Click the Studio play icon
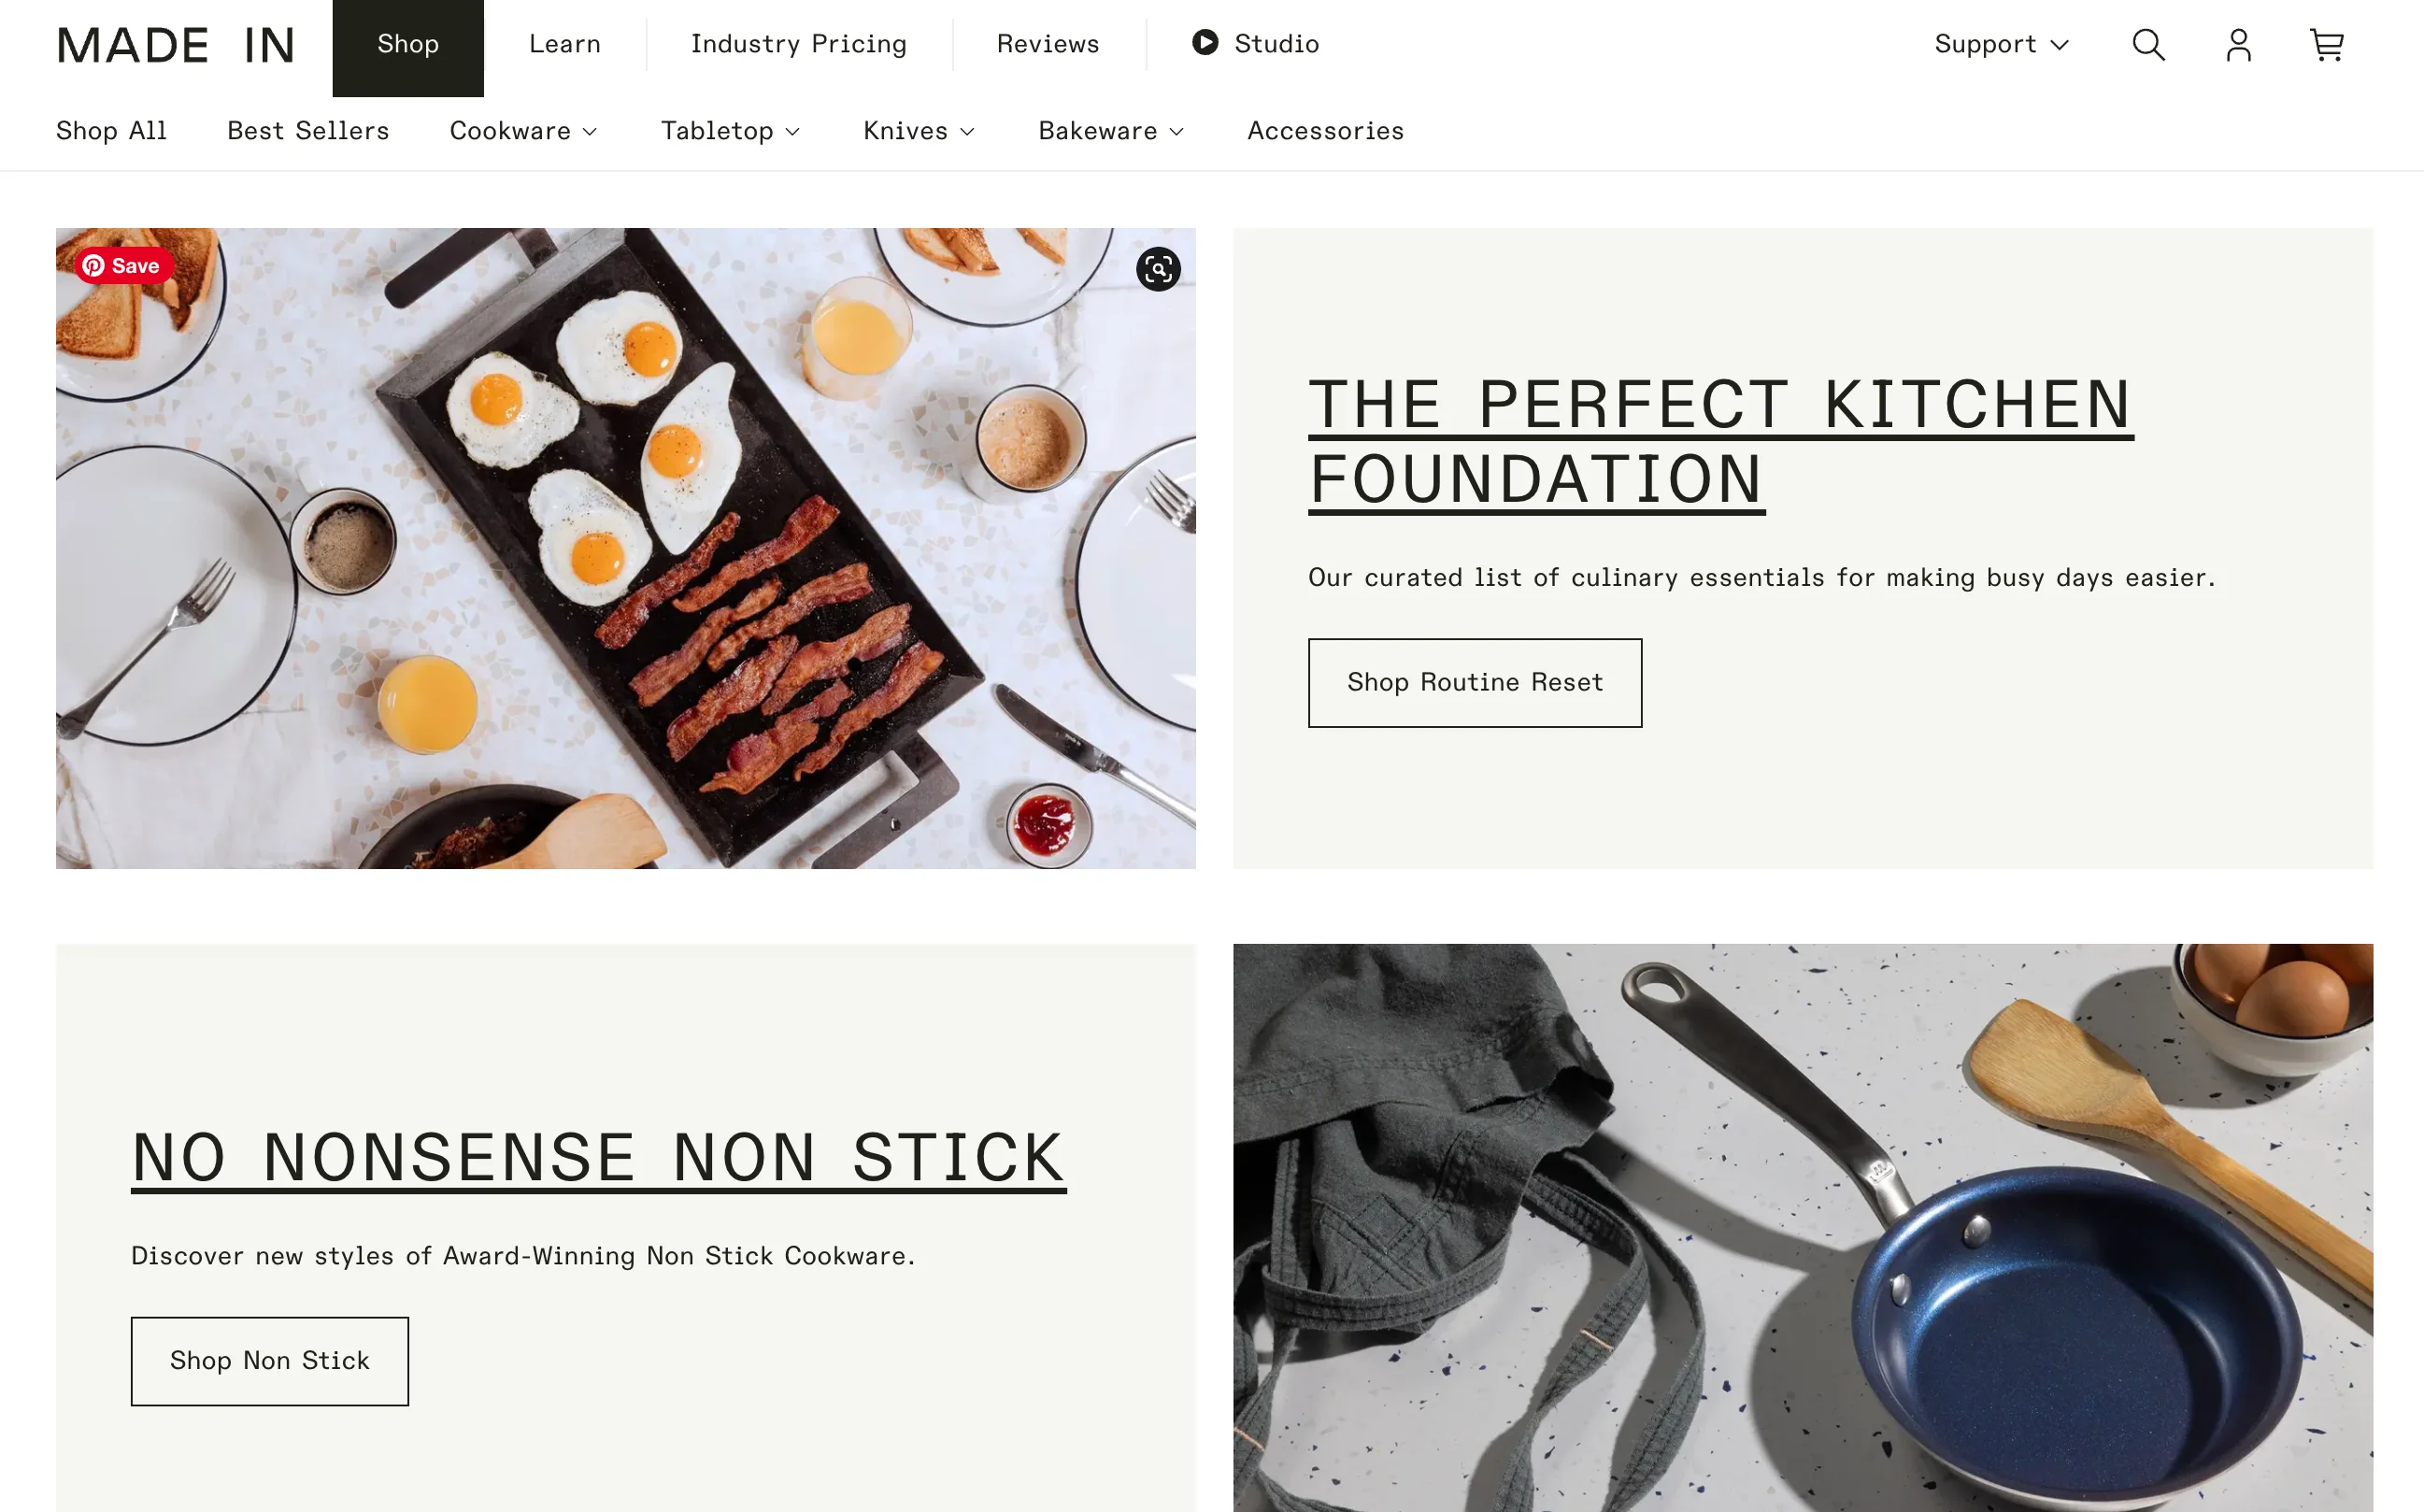This screenshot has width=2424, height=1512. pos(1205,43)
